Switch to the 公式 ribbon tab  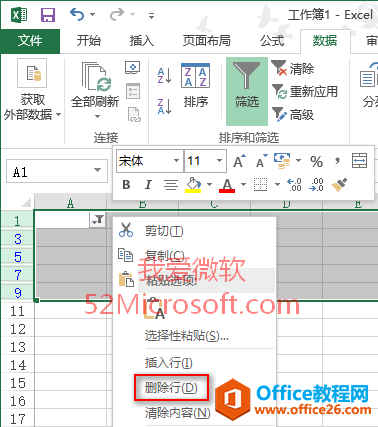click(272, 41)
